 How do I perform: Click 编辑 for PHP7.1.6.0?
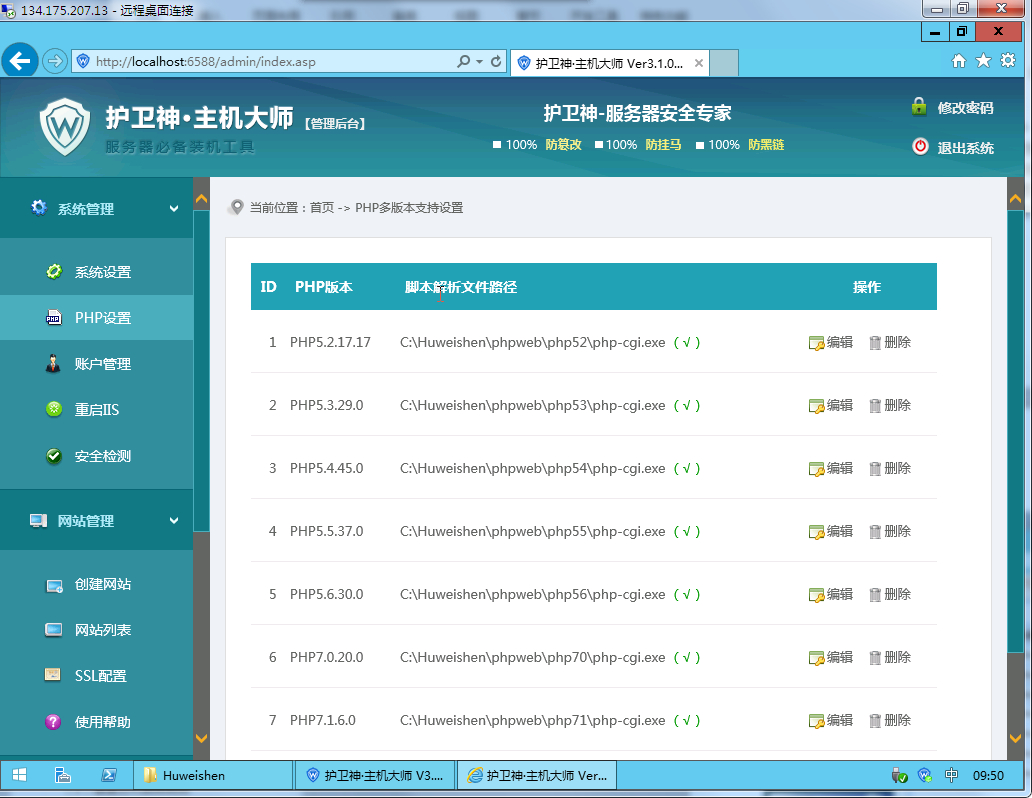pos(840,720)
